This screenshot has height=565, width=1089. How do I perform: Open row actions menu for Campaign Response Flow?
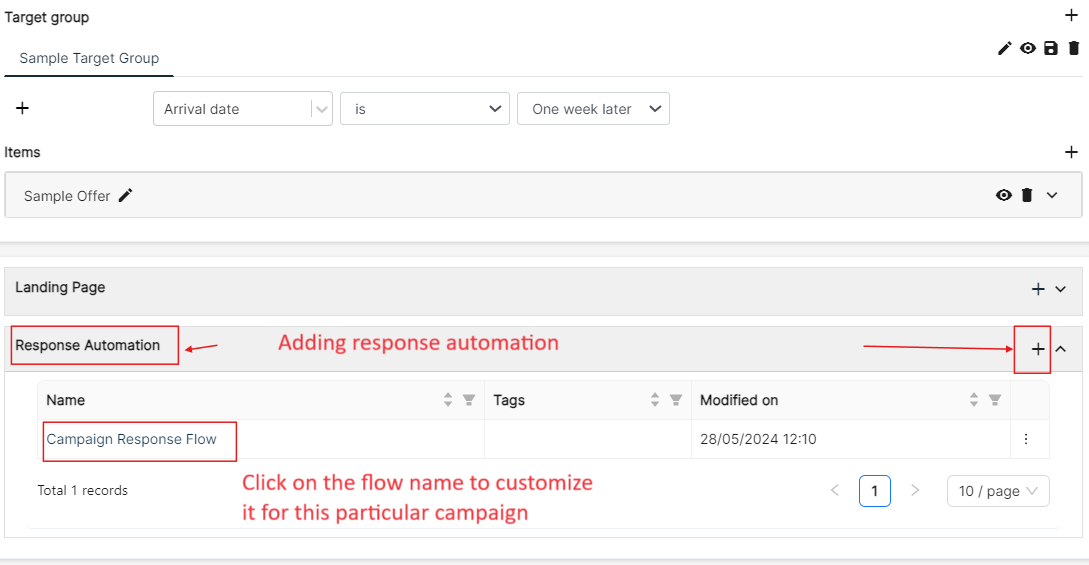pos(1026,439)
